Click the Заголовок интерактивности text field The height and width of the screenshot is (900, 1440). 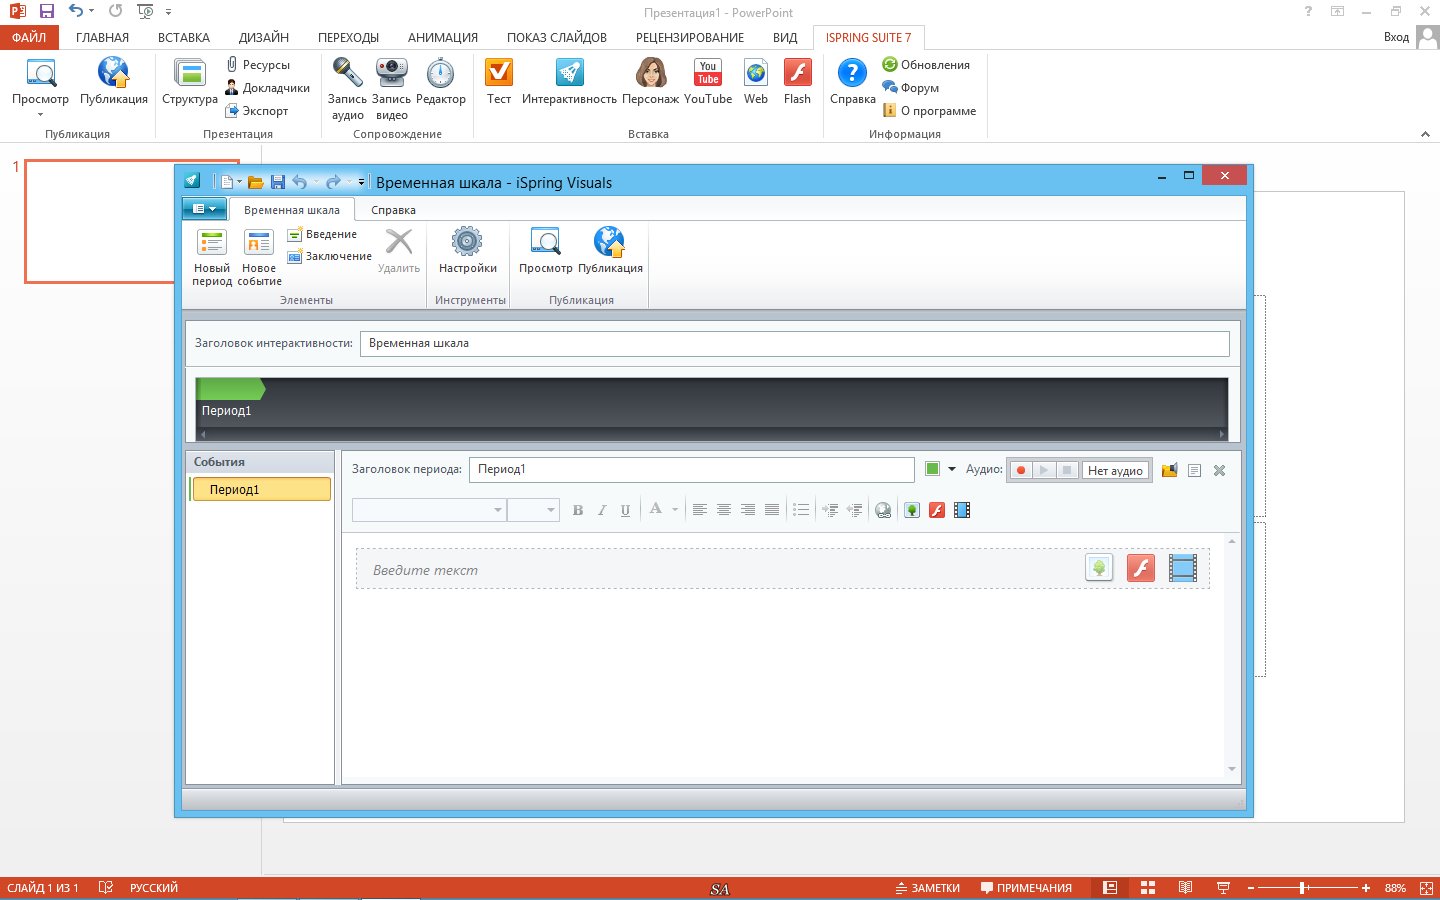(794, 343)
